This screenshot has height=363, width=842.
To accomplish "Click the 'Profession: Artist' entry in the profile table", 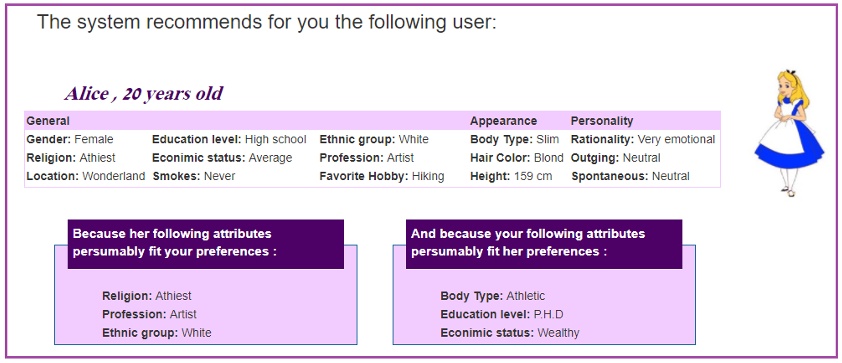I will click(x=367, y=158).
